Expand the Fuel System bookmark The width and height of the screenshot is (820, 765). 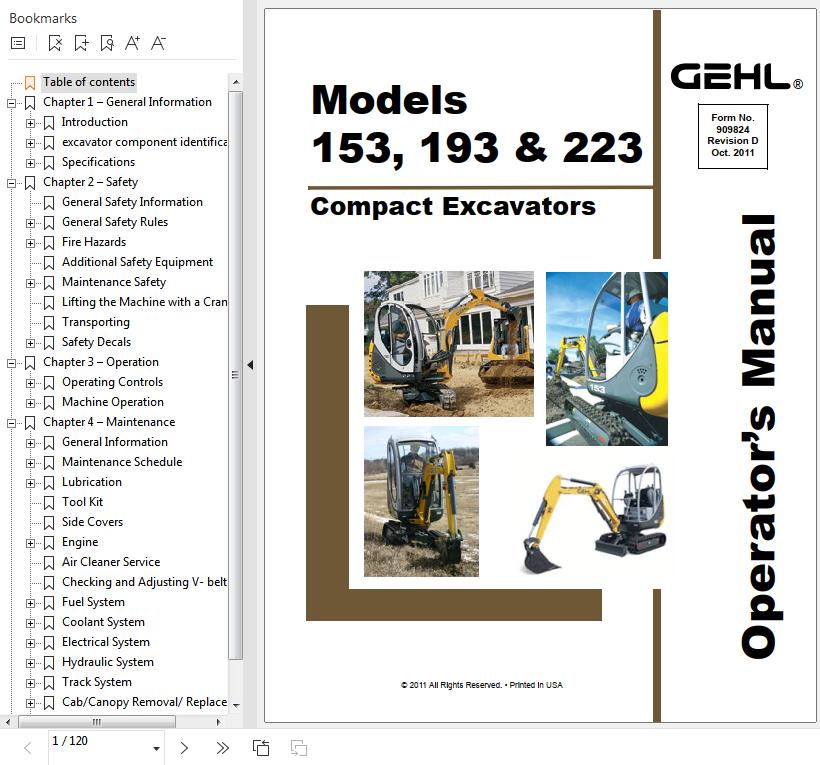(31, 602)
